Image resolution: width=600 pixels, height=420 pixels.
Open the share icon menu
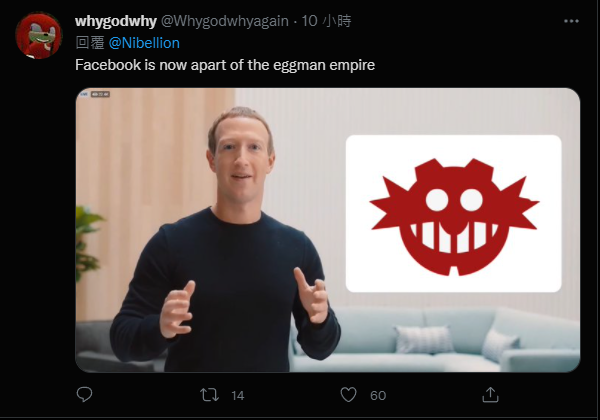(x=489, y=395)
